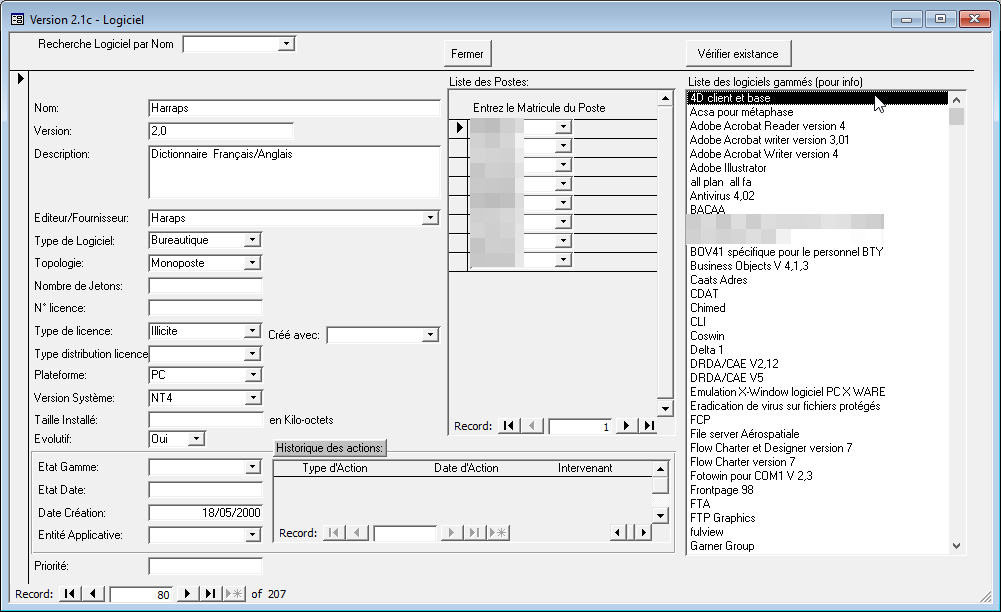Open the window icon in the title bar
The height and width of the screenshot is (612, 1001).
coord(17,19)
